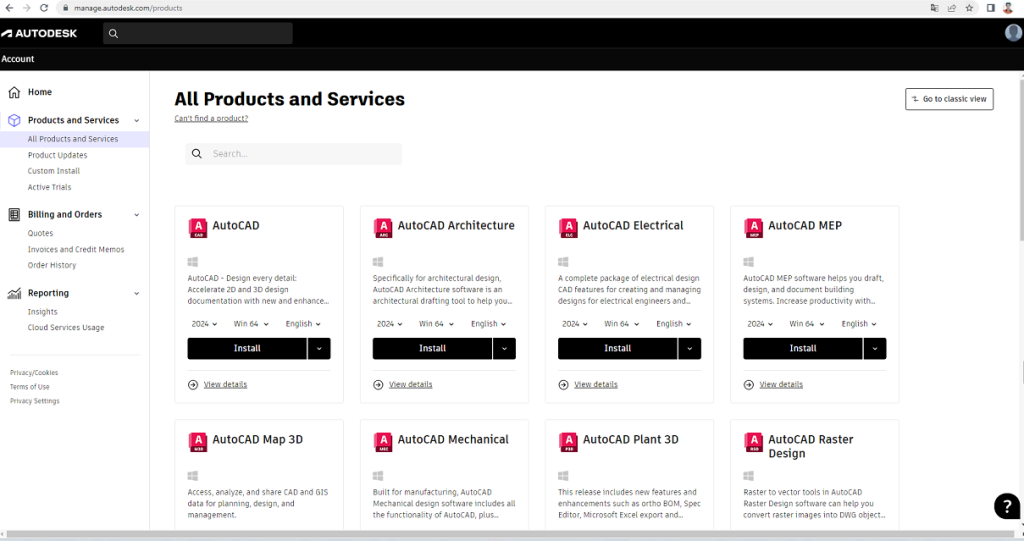Select Product Updates in sidebar
Screen dimensions: 1024x541
coord(57,155)
